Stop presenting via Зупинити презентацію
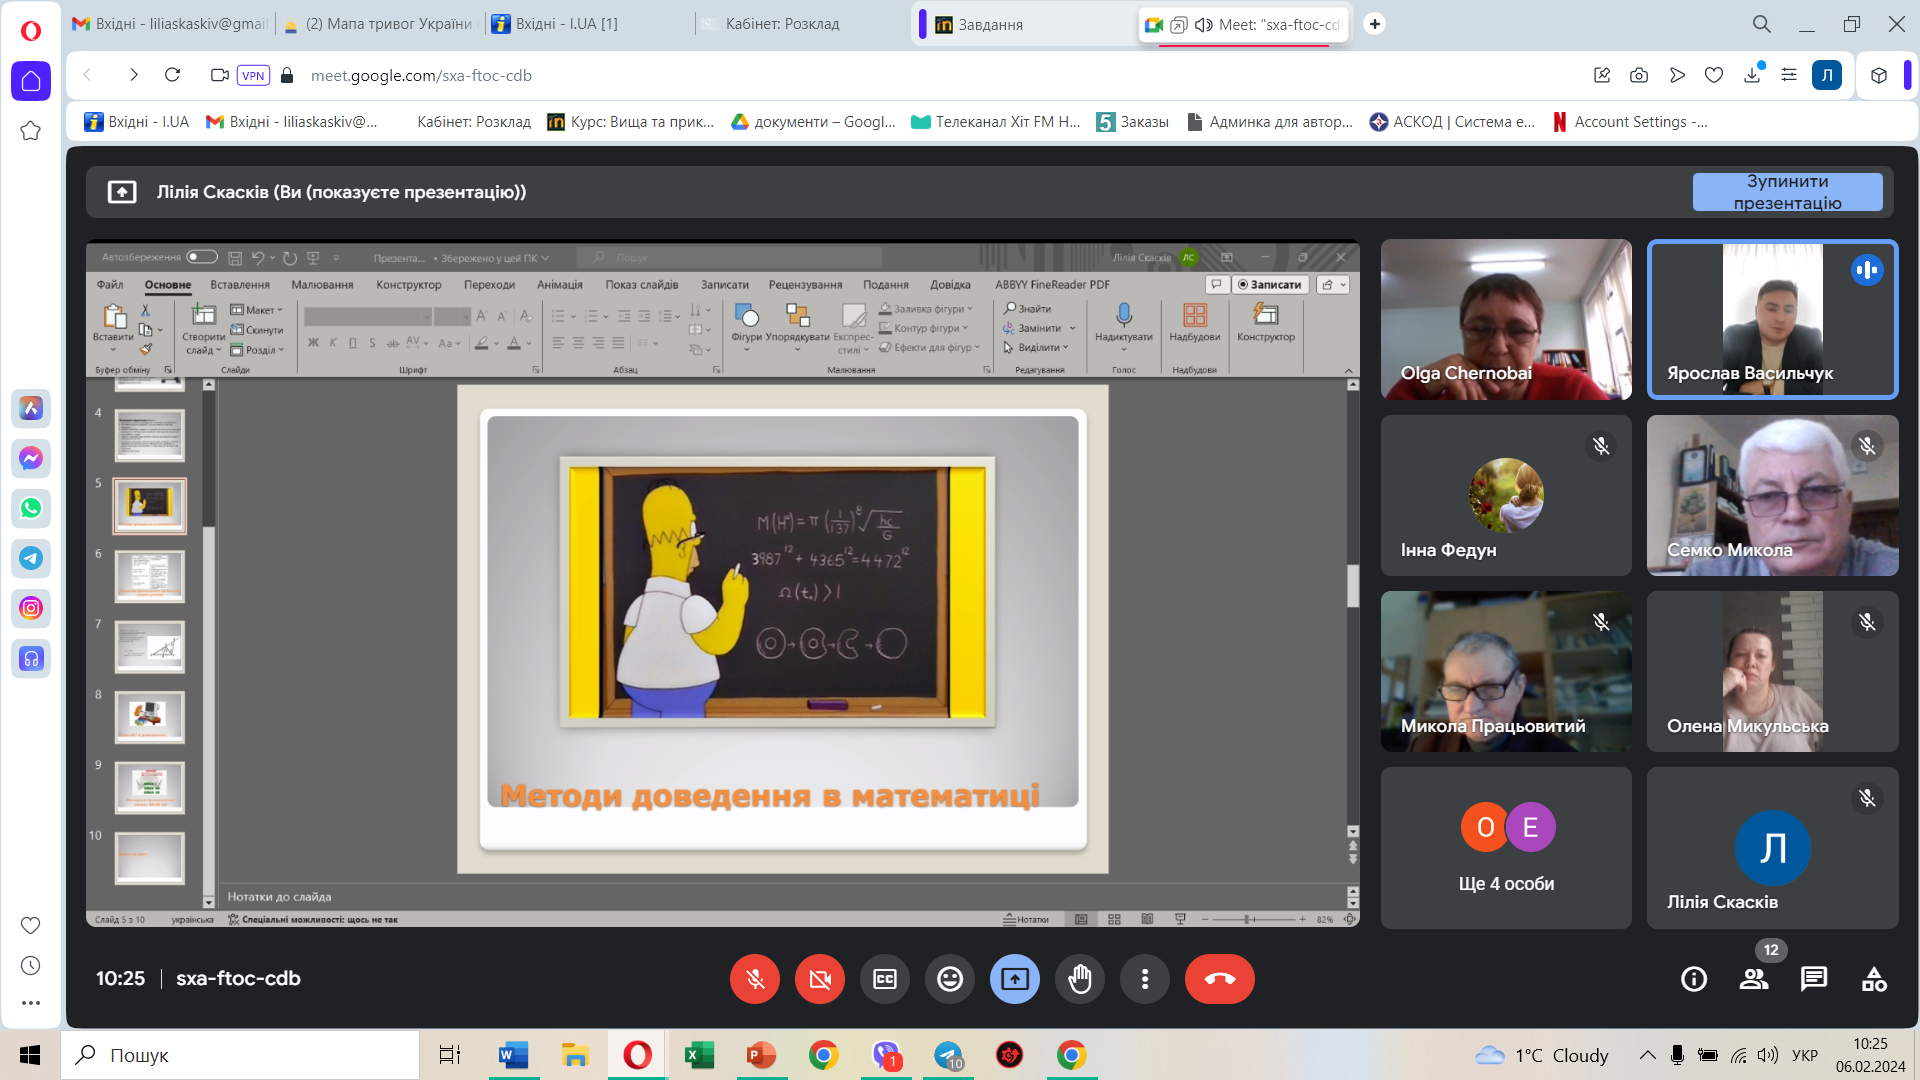 click(x=1788, y=192)
